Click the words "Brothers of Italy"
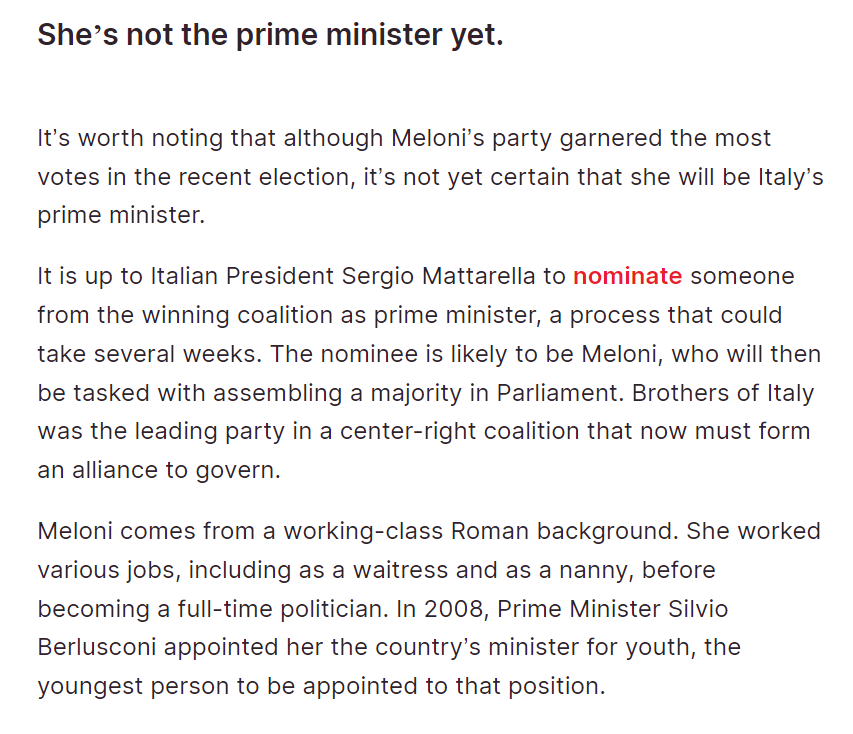This screenshot has height=734, width=853. pos(723,393)
